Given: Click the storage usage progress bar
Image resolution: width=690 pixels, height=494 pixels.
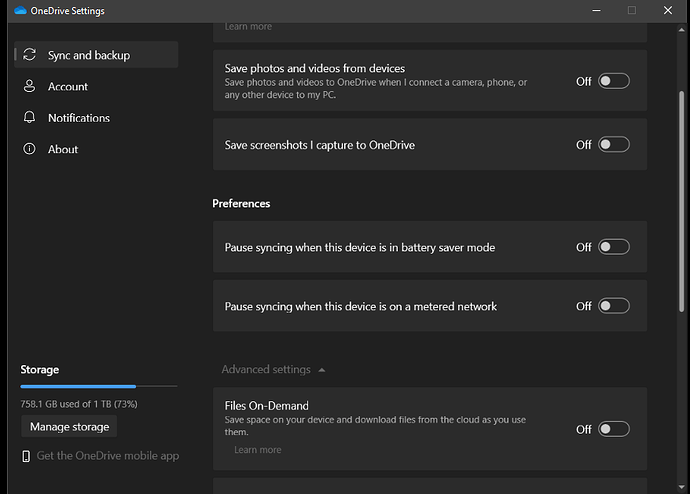Looking at the screenshot, I should click(99, 387).
